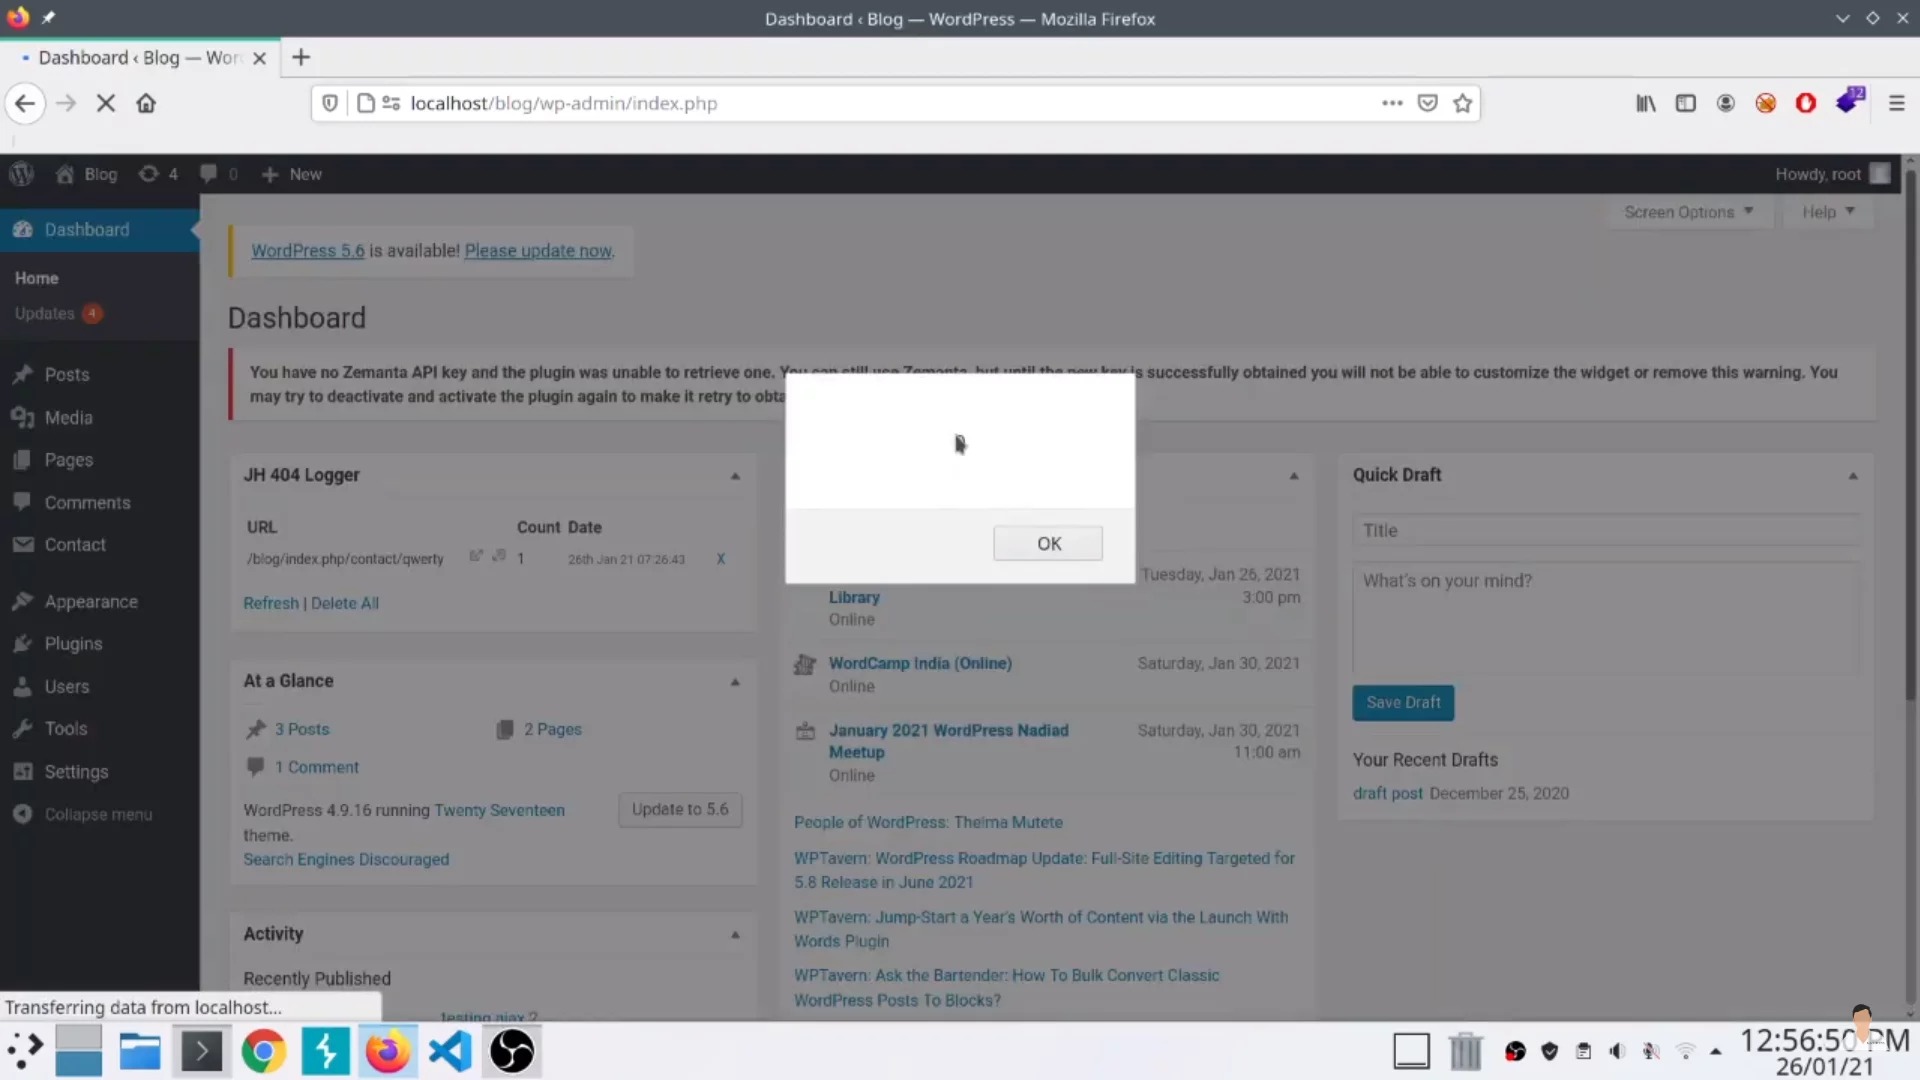The height and width of the screenshot is (1080, 1920).
Task: Open the Firefox hamburger menu
Action: 1896,103
